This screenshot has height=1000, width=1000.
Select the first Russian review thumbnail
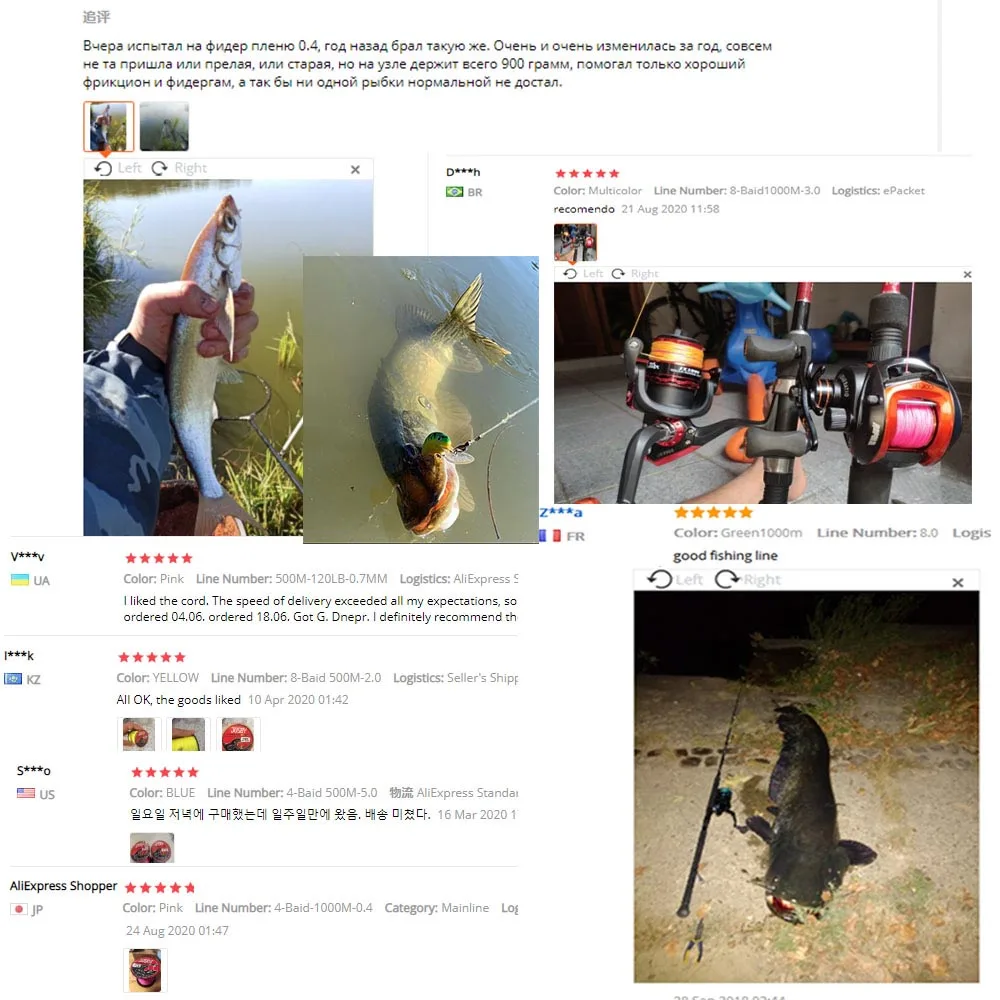coord(108,126)
